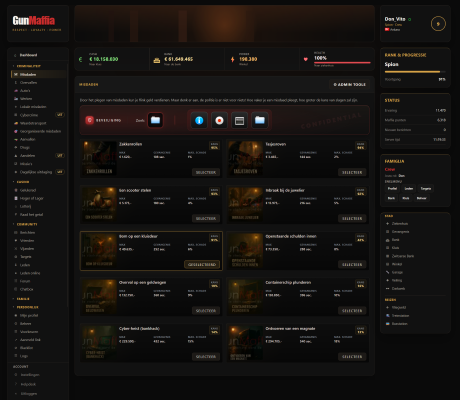Click the heart health icon
The height and width of the screenshot is (400, 460).
pyautogui.click(x=306, y=59)
